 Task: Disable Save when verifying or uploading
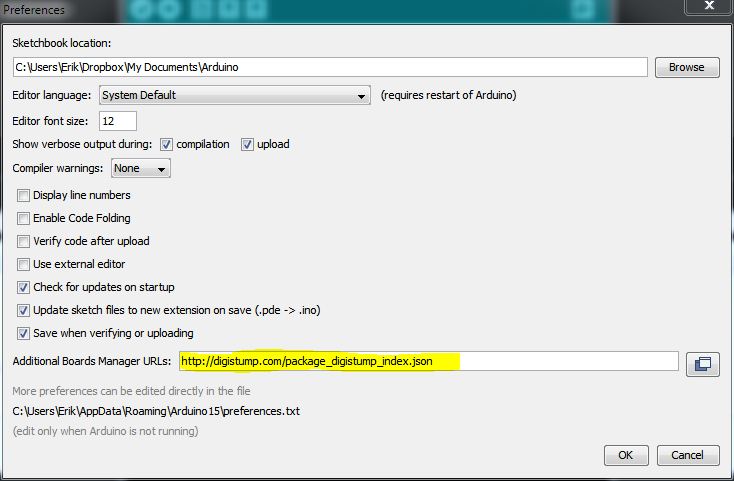click(x=23, y=333)
